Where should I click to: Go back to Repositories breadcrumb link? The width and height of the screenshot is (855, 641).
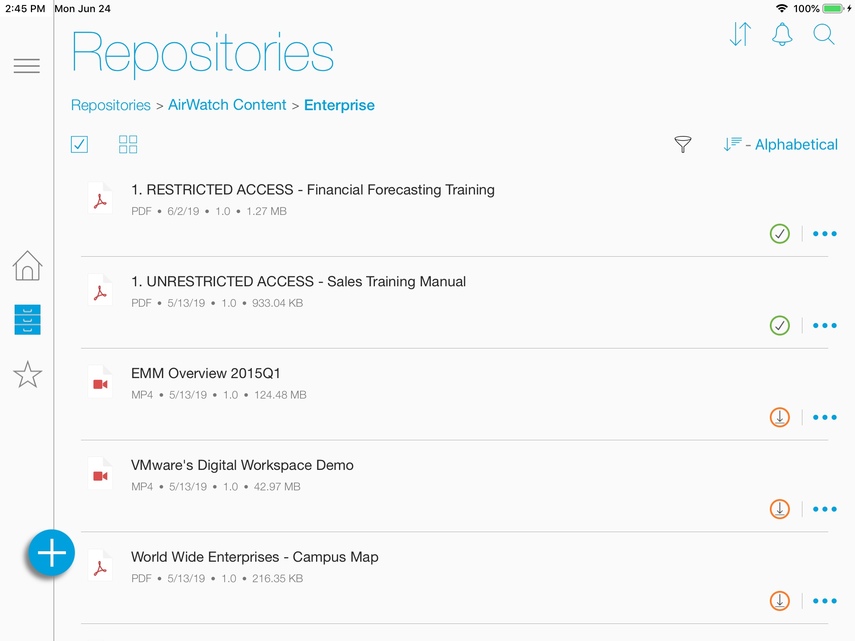point(110,105)
